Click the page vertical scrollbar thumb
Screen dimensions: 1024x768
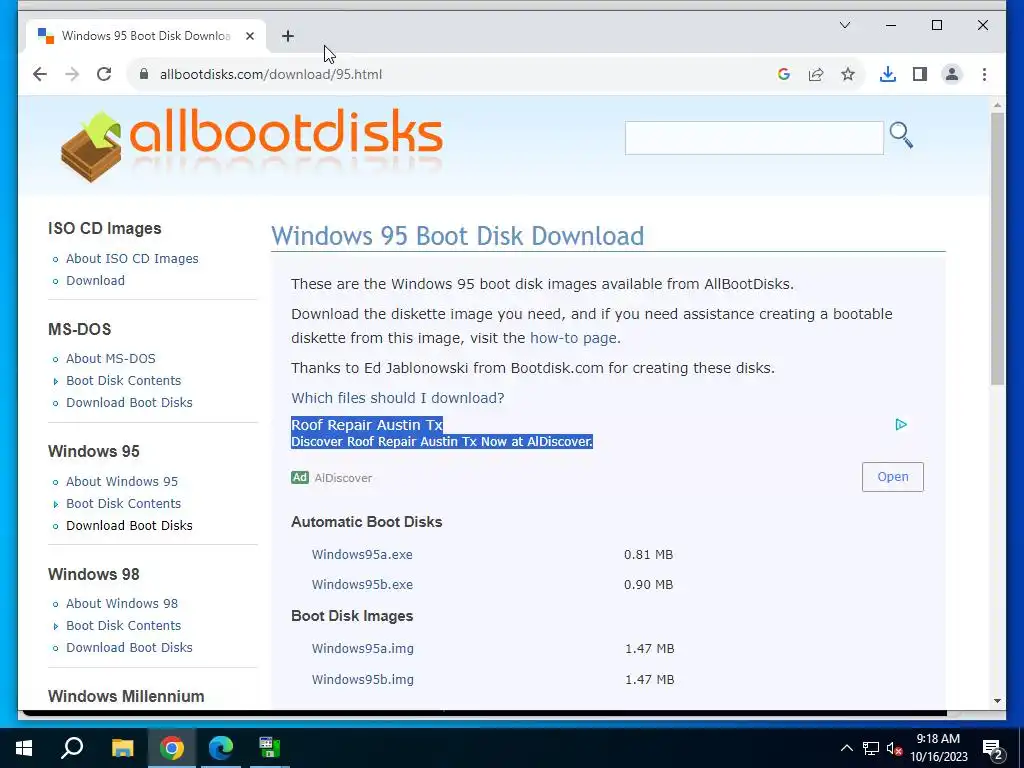click(x=997, y=248)
